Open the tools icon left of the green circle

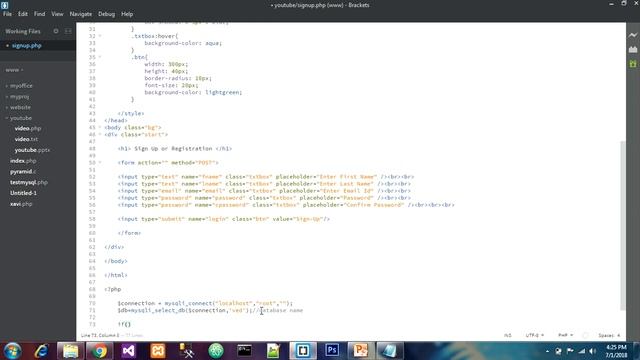point(187,351)
